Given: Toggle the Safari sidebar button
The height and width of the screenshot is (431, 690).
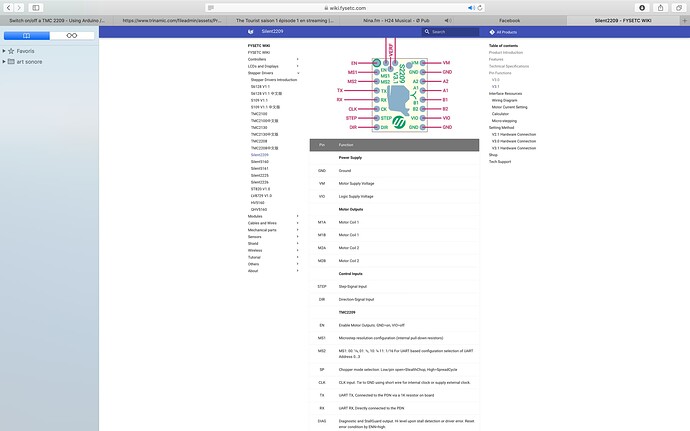Looking at the screenshot, I should (x=36, y=7).
